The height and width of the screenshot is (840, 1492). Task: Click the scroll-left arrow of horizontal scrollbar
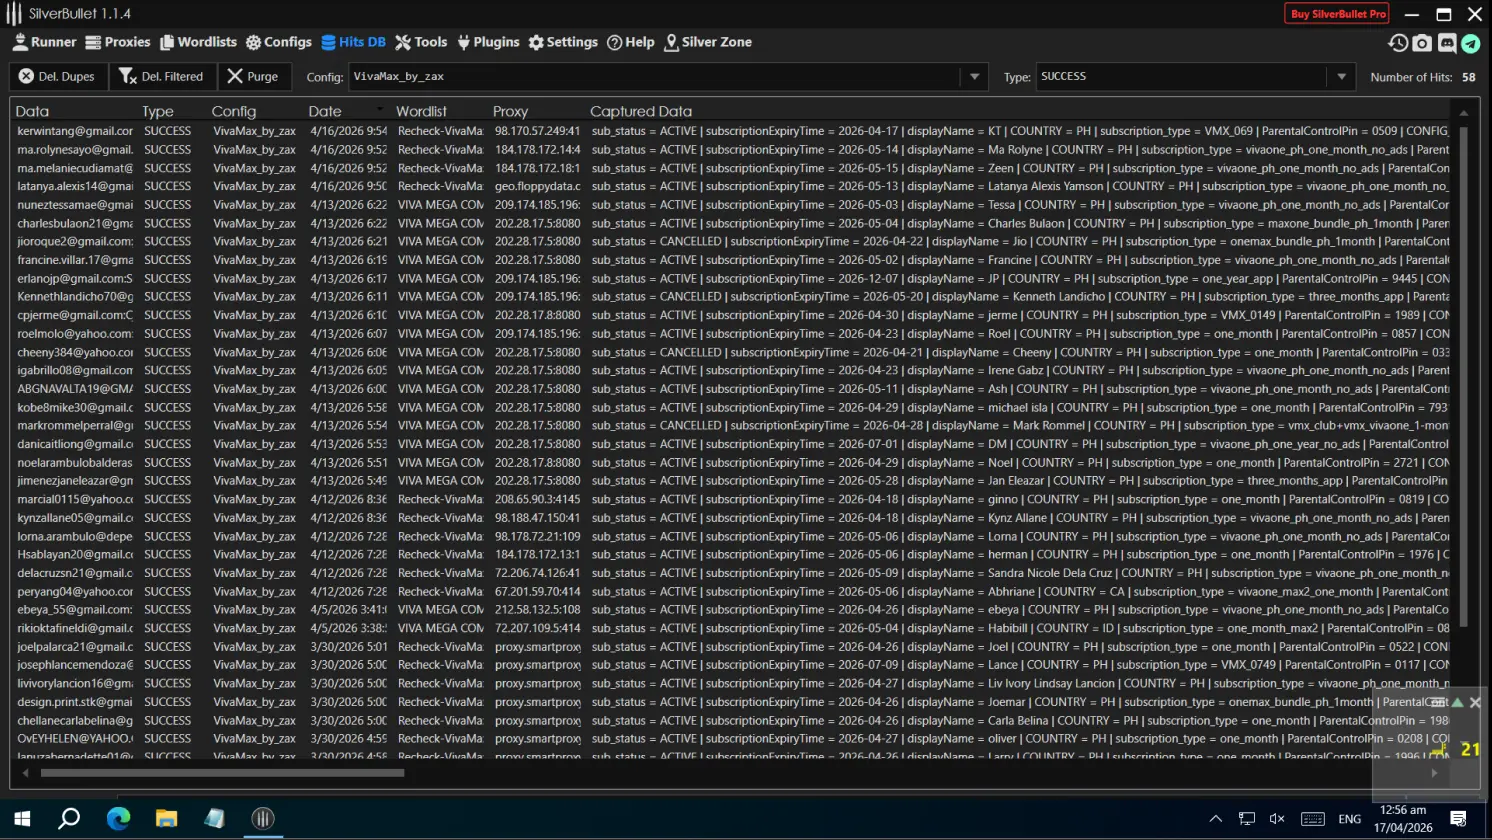[25, 773]
